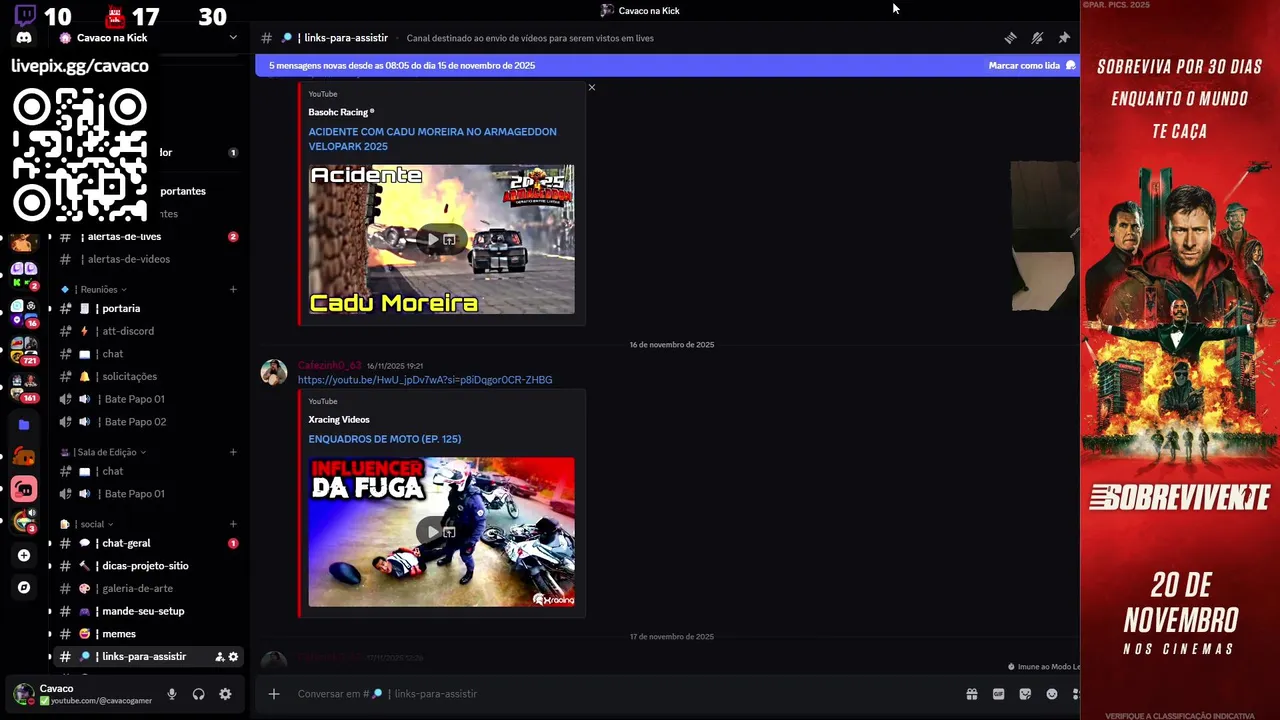Play the Cadu Moreira accident video thumbnail
The width and height of the screenshot is (1280, 720).
tap(441, 239)
